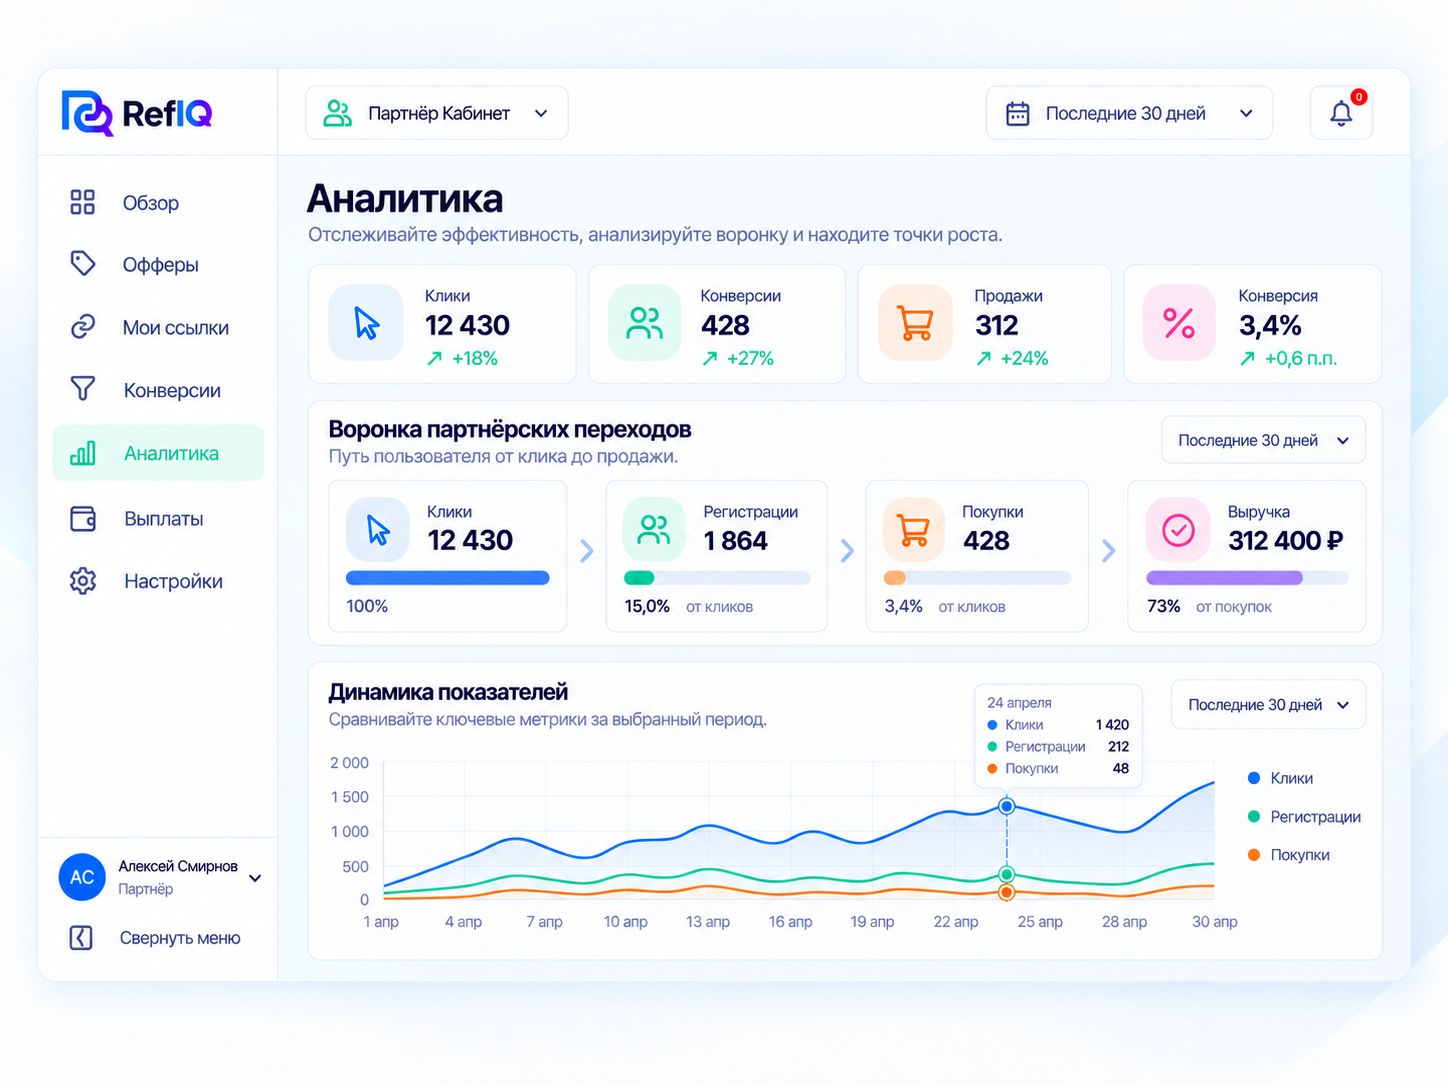Screen dimensions: 1448x1086
Task: Open the notifications bell
Action: pos(1341,113)
